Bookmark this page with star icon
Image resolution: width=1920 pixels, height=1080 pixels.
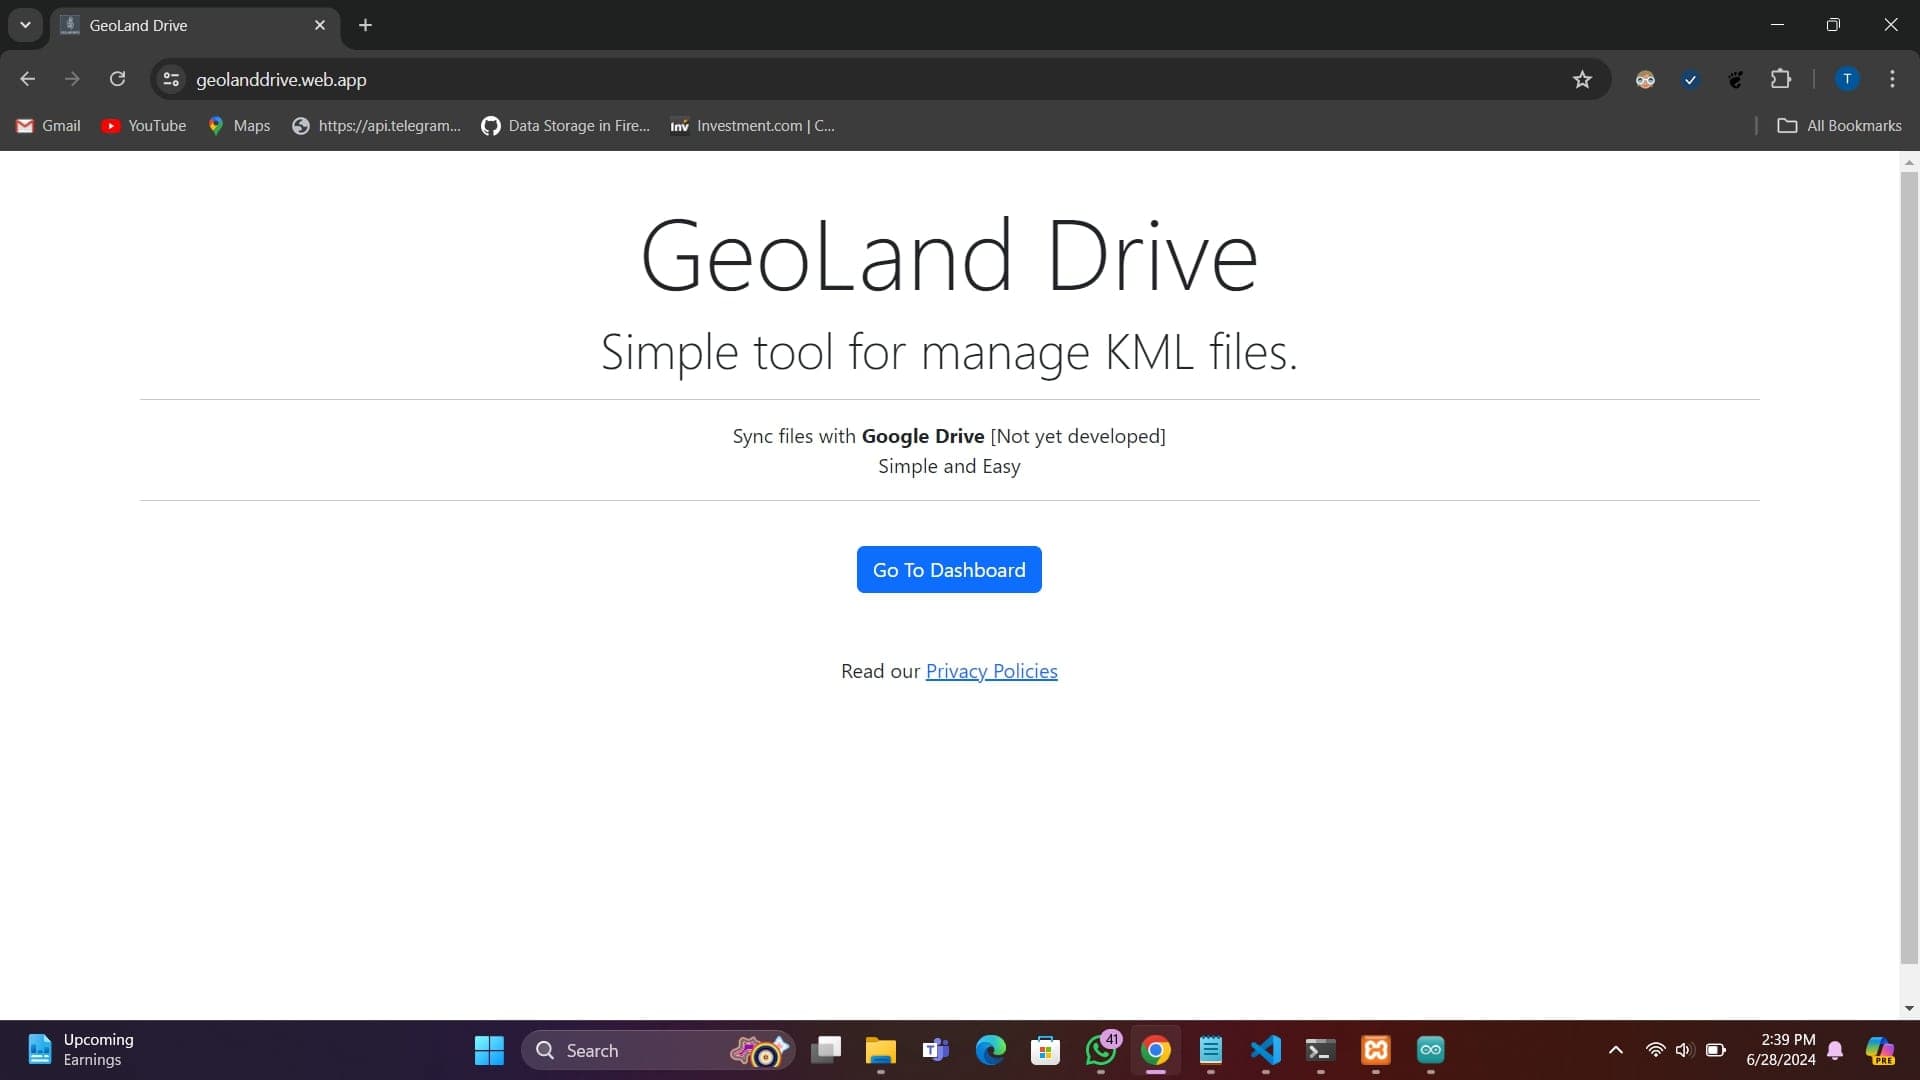(x=1581, y=79)
